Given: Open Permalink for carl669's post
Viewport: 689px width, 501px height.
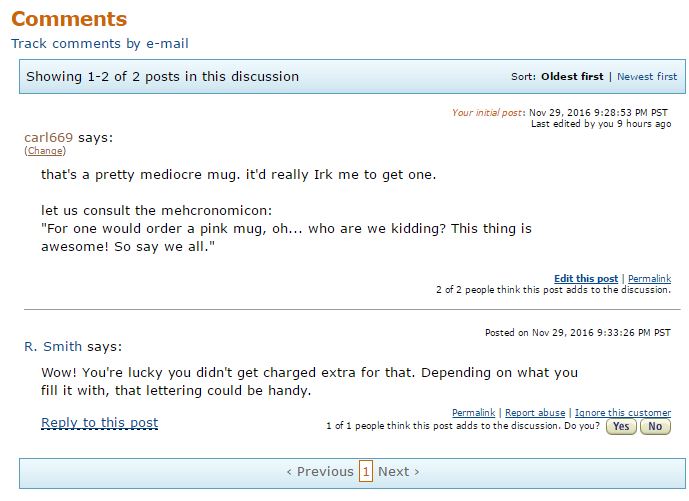Looking at the screenshot, I should pyautogui.click(x=649, y=278).
